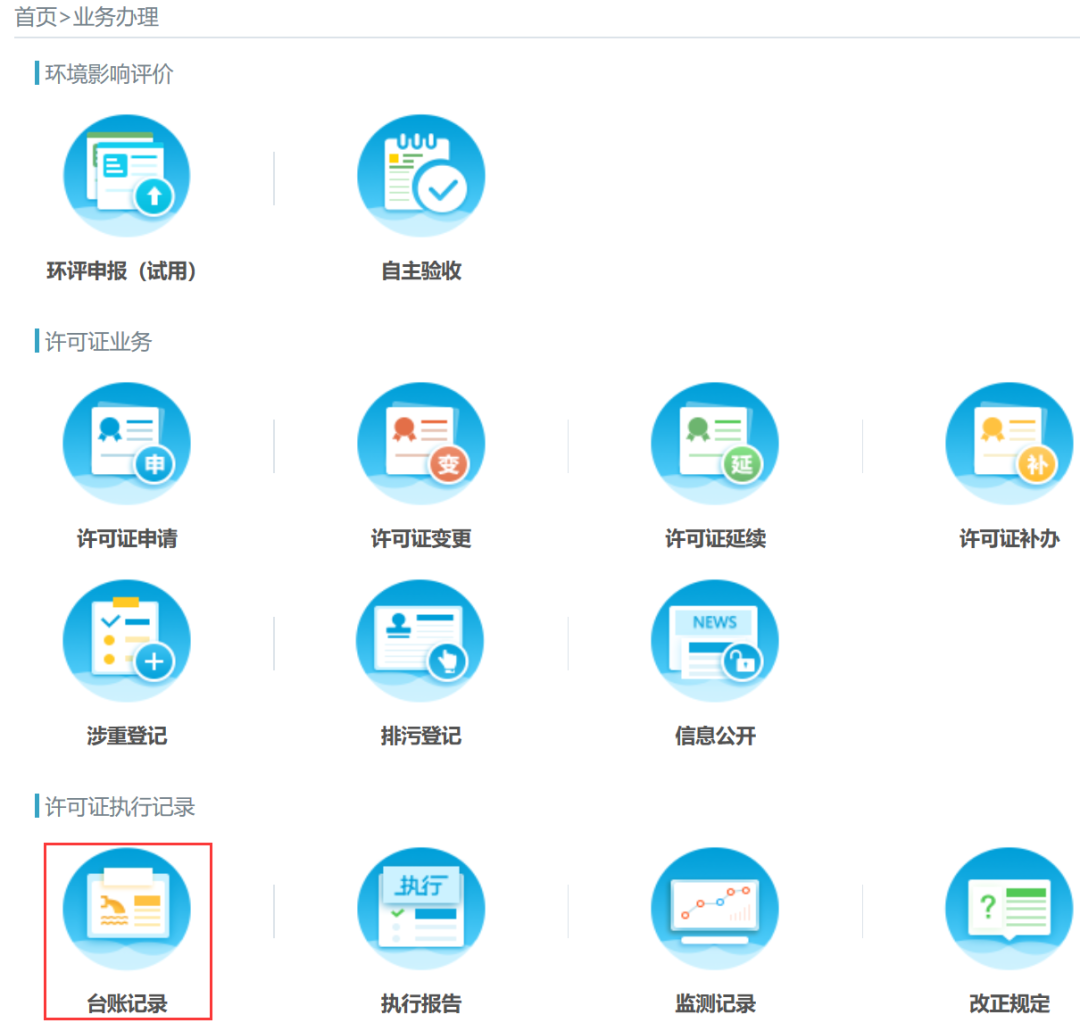Select the 许可证延续 permit renewal icon
Screen dimensions: 1080x1023
[715, 443]
